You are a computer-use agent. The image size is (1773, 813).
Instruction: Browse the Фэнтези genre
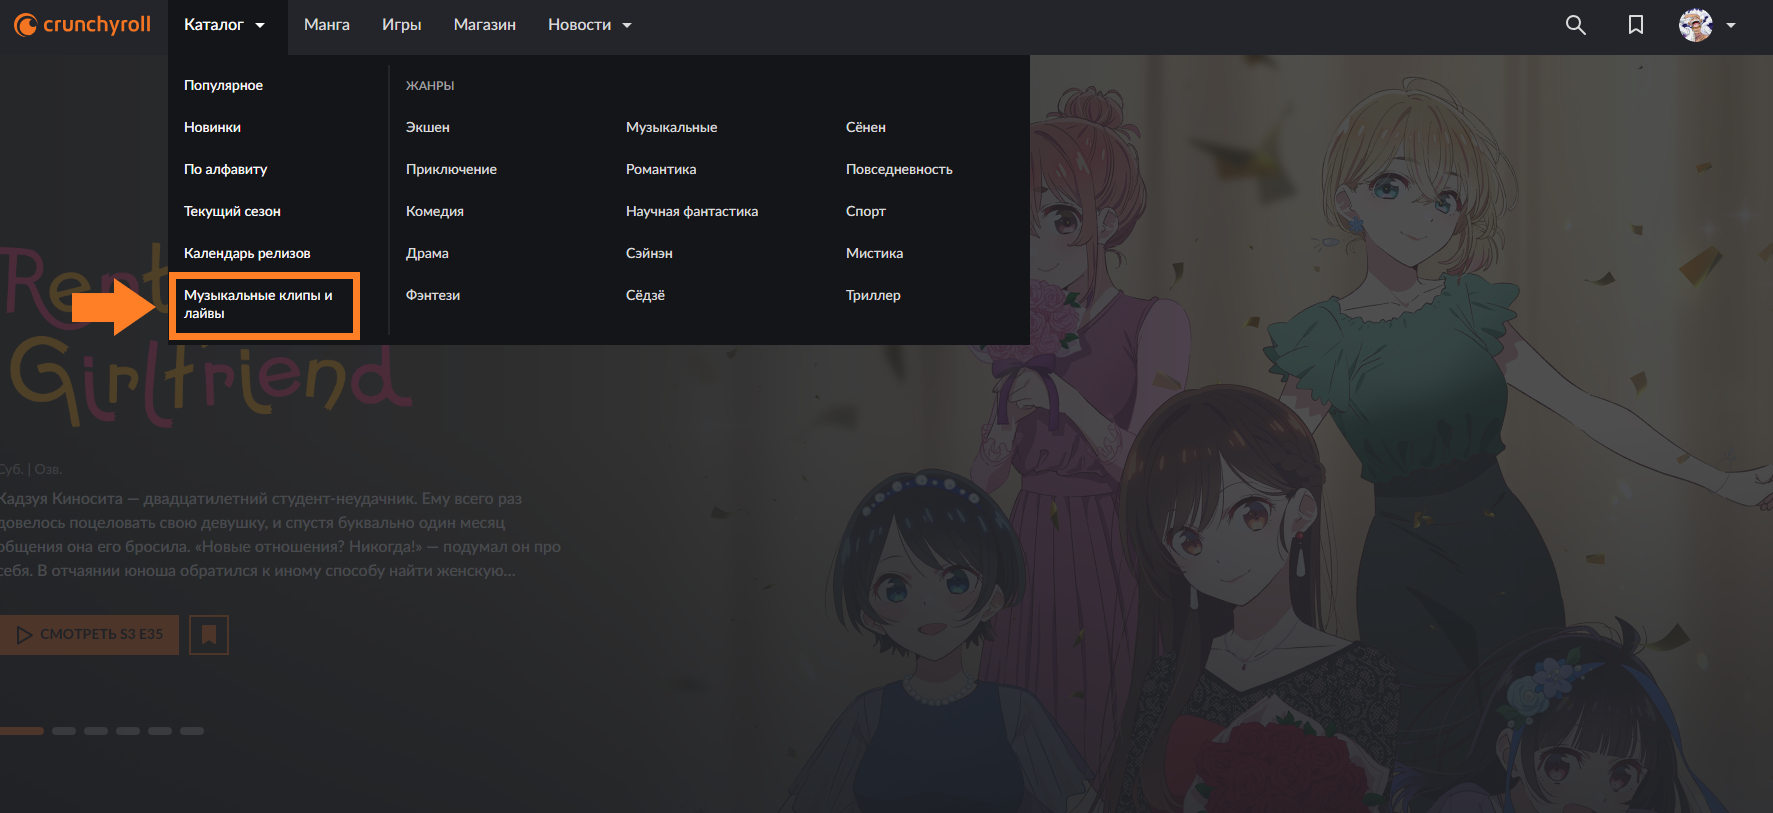click(433, 295)
